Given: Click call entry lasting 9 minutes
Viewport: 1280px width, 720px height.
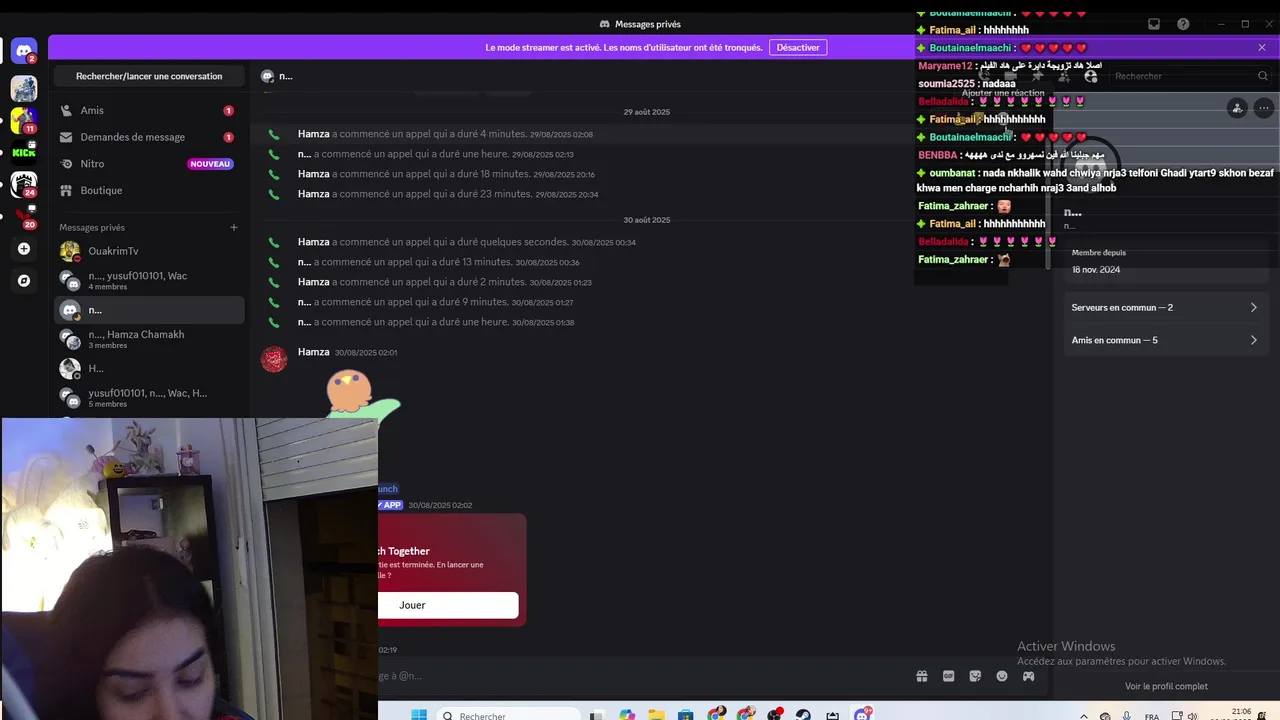Looking at the screenshot, I should [434, 302].
